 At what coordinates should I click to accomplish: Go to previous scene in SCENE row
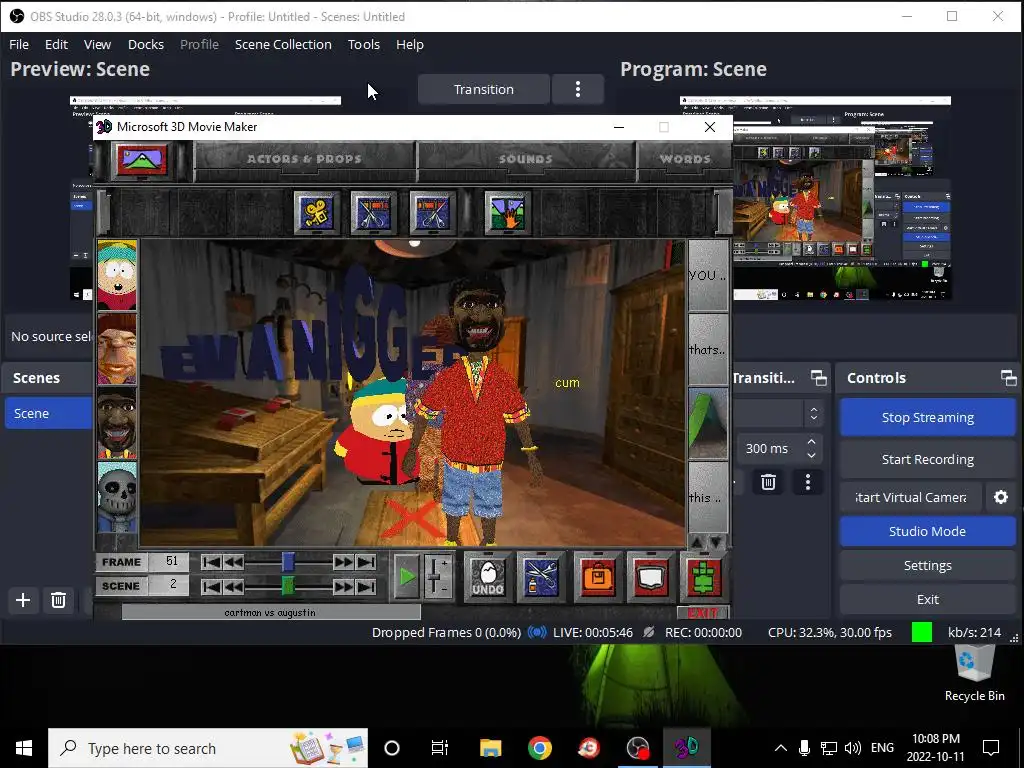pos(233,586)
